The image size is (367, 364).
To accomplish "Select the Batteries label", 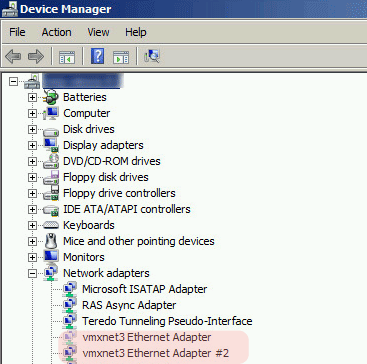I will click(x=85, y=97).
